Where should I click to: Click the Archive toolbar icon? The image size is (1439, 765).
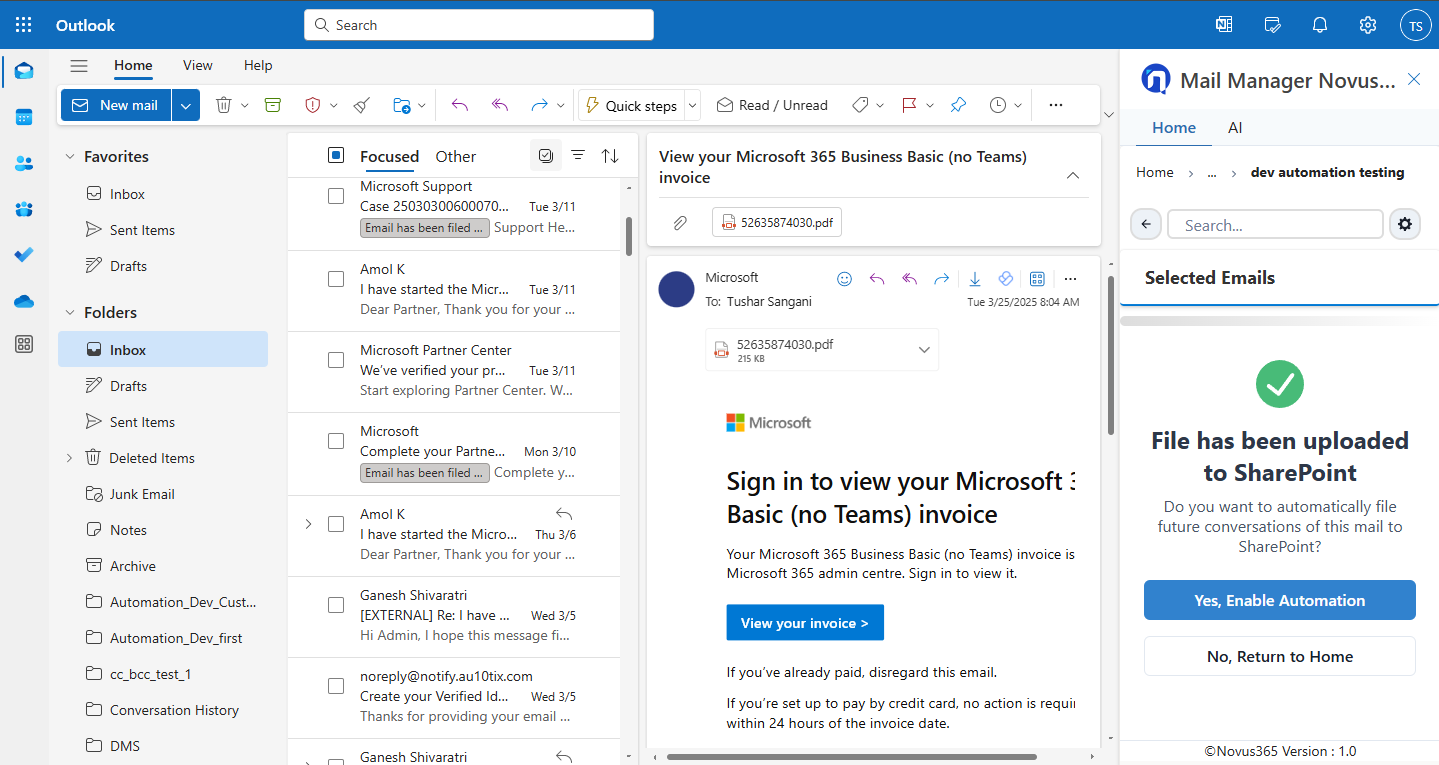click(x=272, y=105)
